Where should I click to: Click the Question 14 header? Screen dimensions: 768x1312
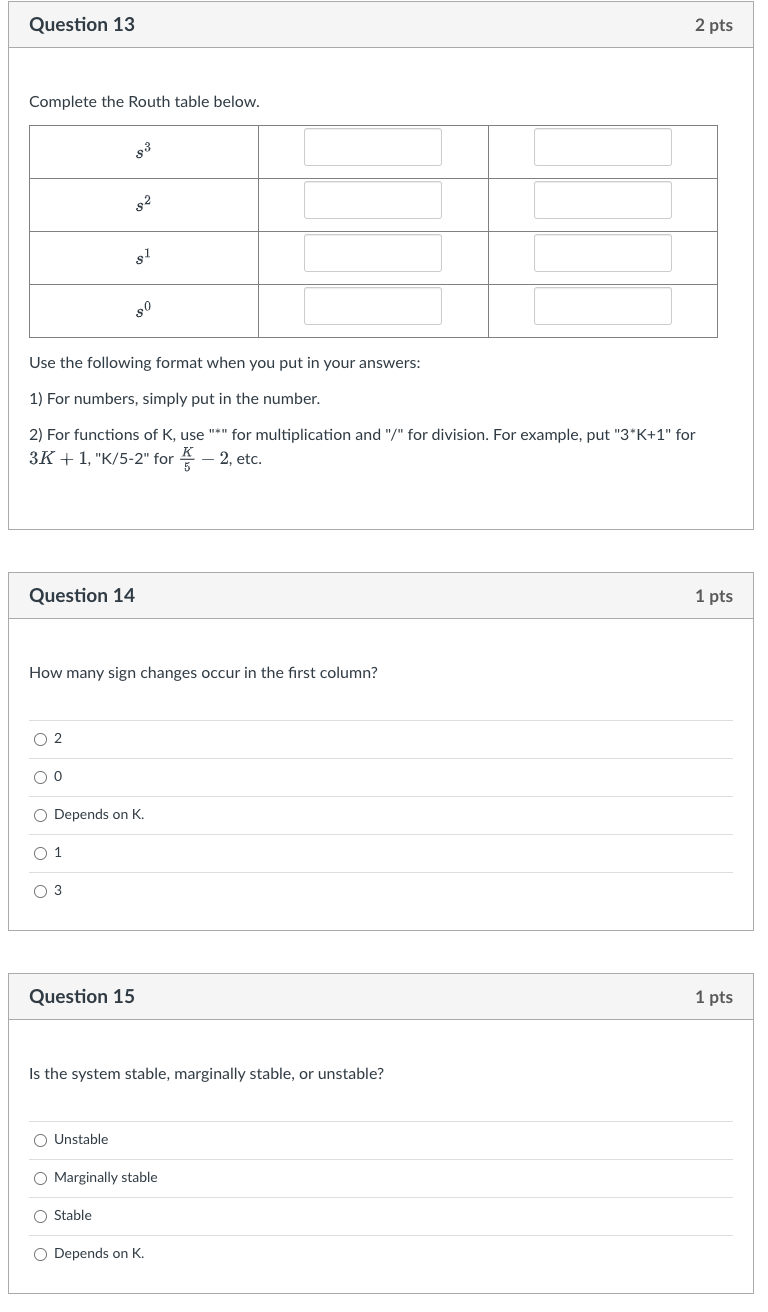tap(82, 595)
